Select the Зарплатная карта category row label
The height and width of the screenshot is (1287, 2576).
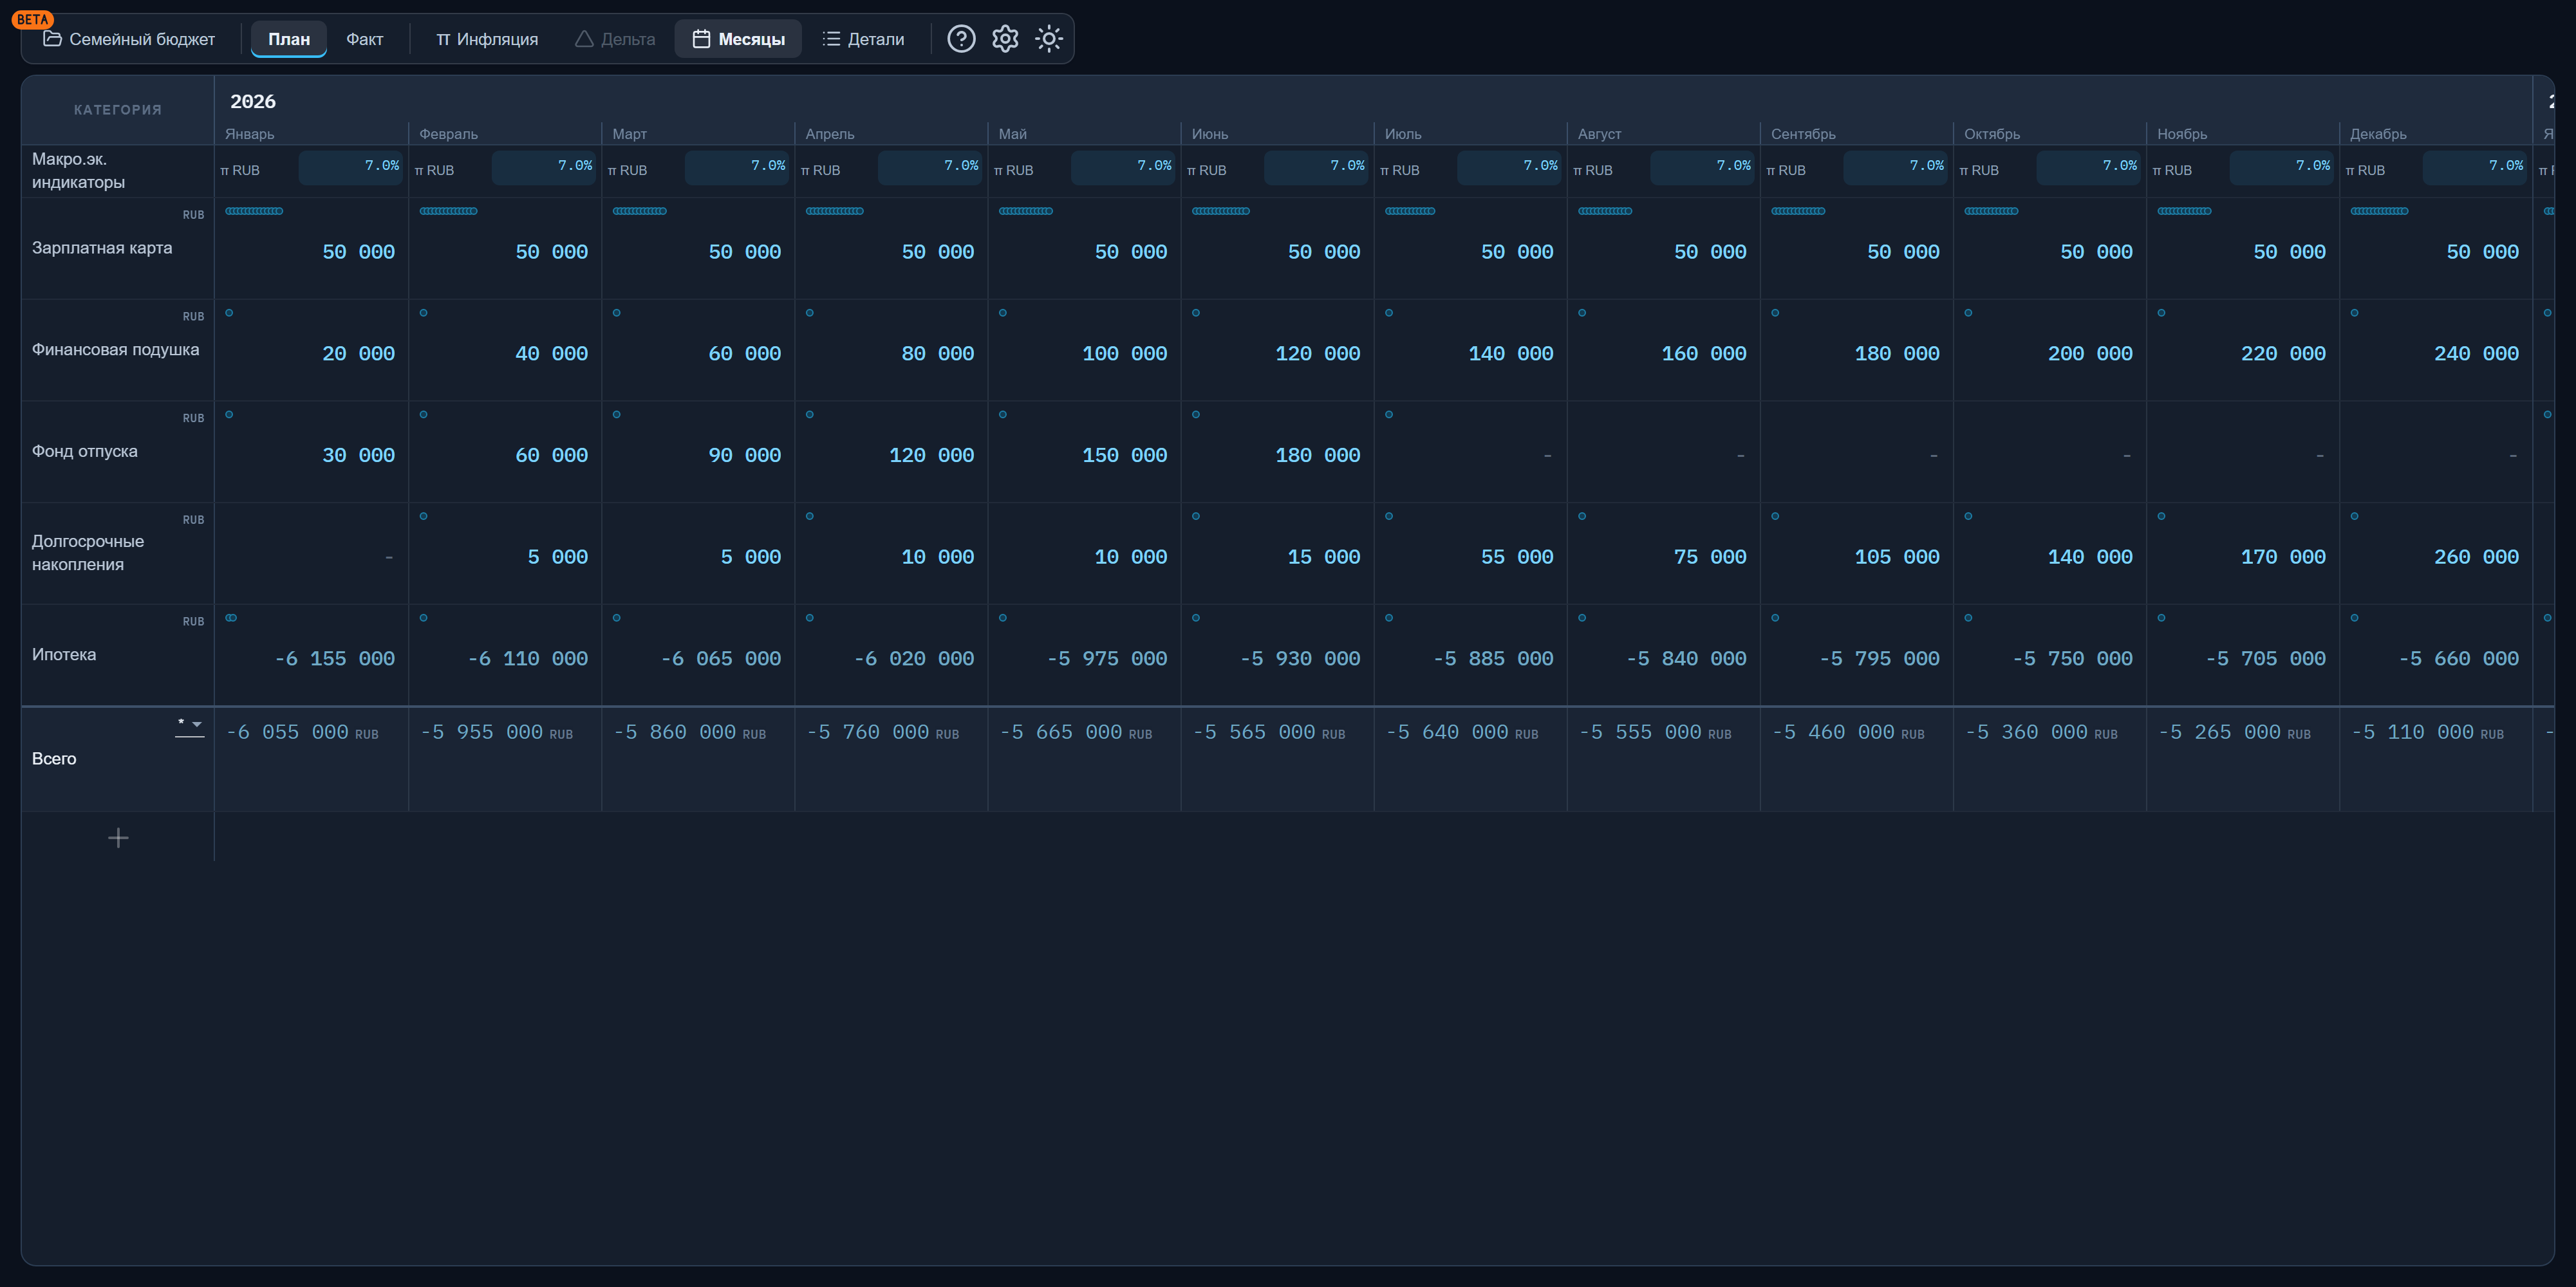click(102, 248)
